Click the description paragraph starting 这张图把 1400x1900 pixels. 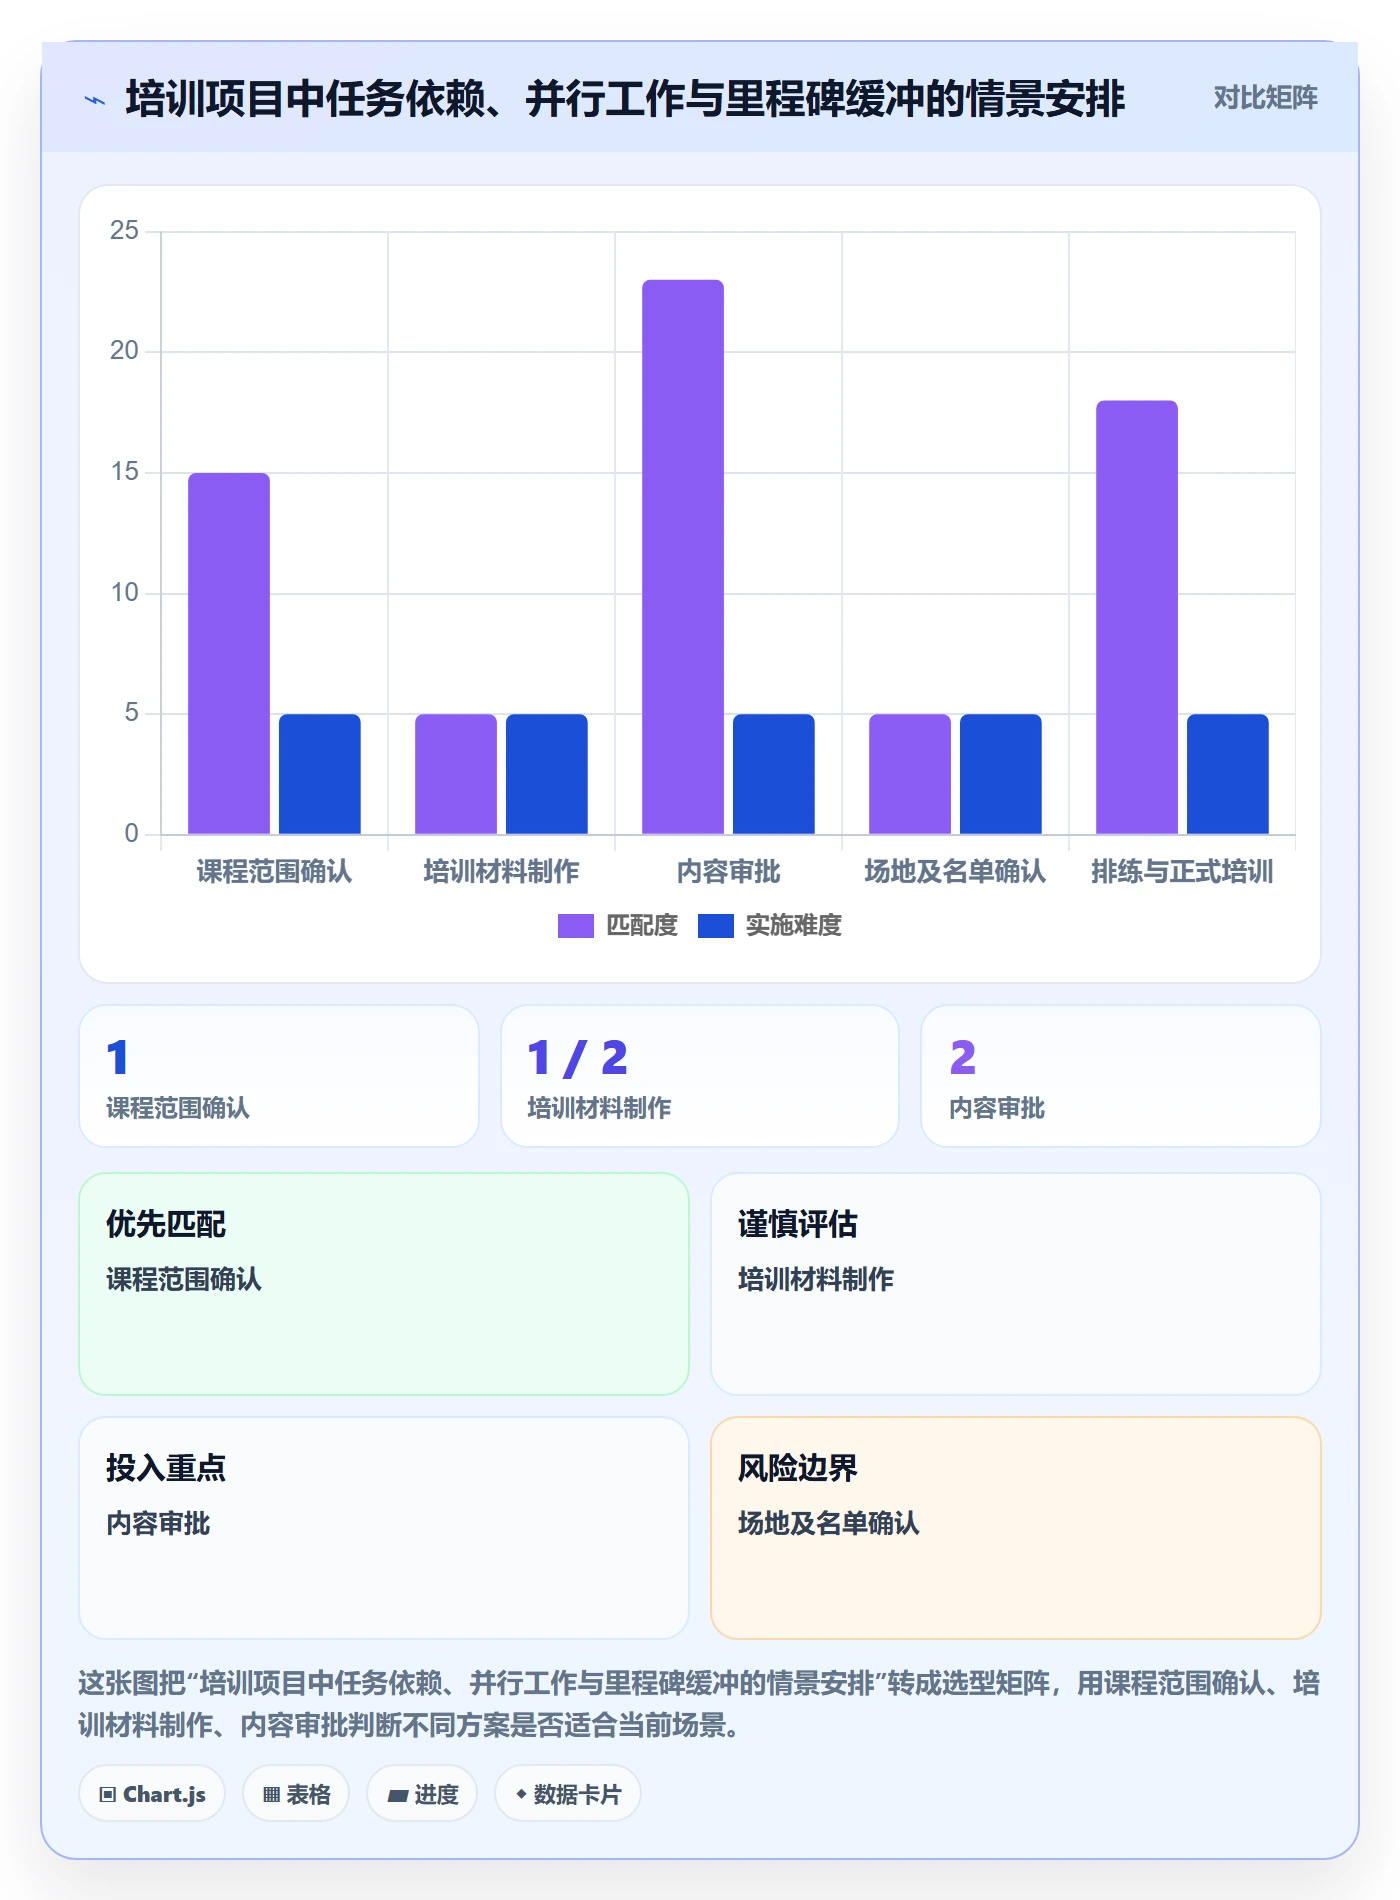(x=699, y=1704)
